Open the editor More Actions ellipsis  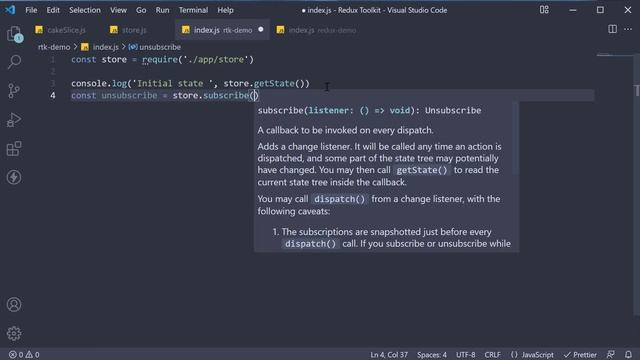[x=628, y=29]
